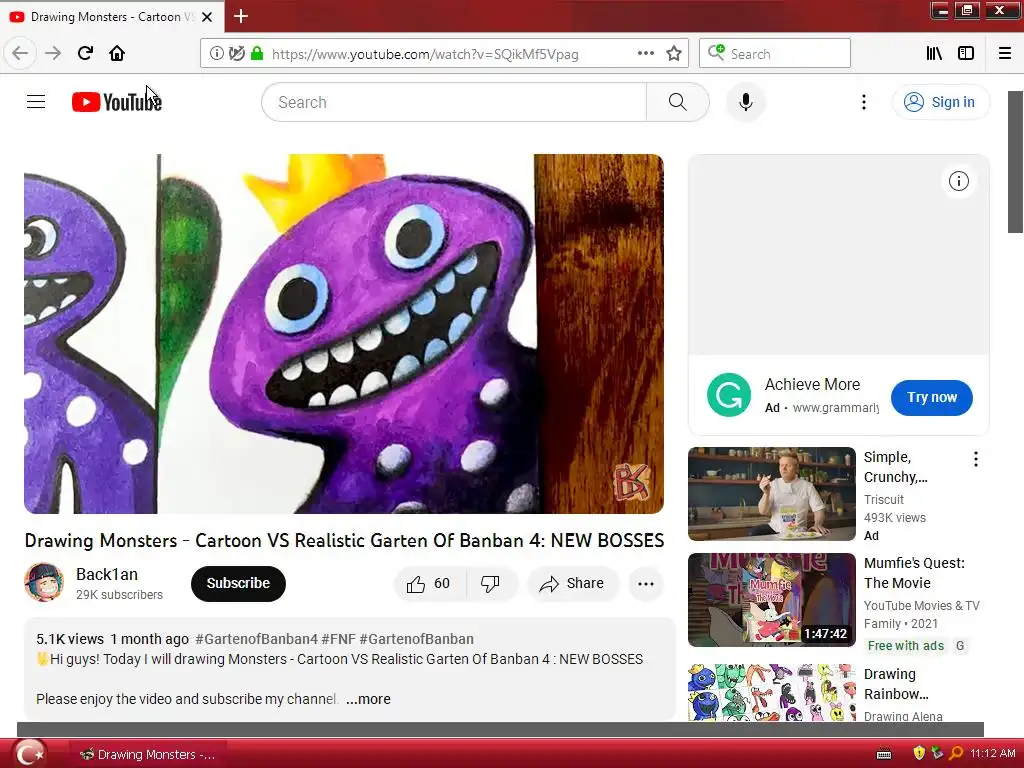Click the 5.1K views text
1024x768 pixels.
coord(70,639)
